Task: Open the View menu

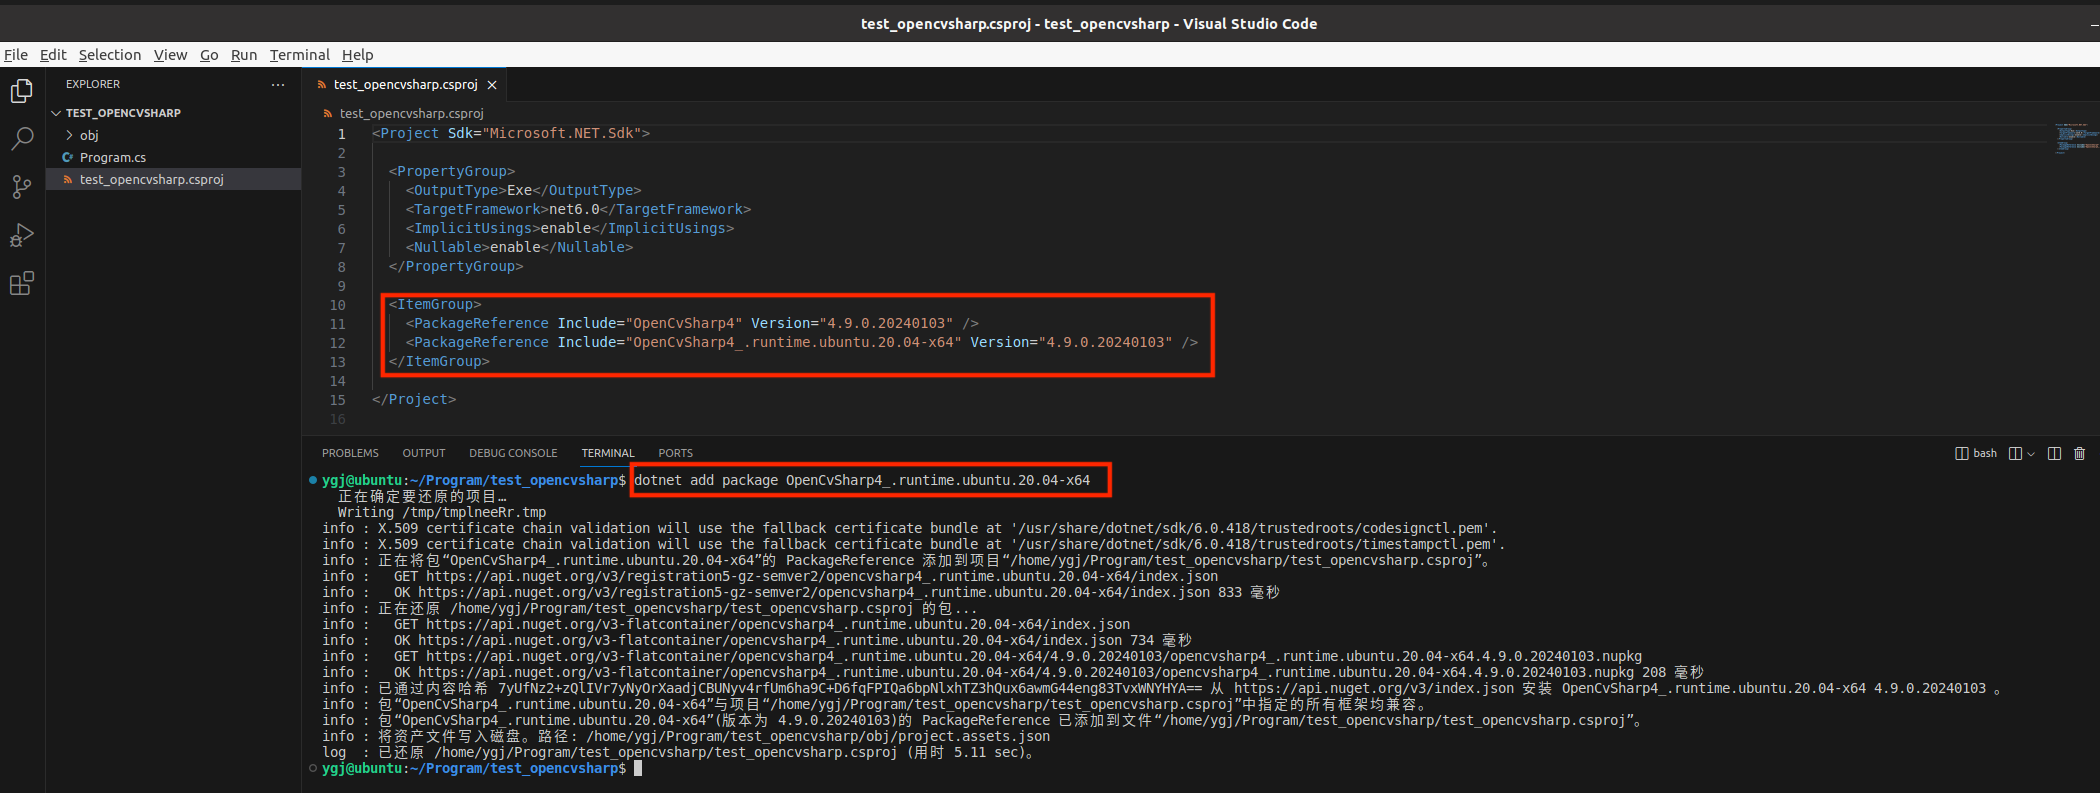Action: [x=170, y=55]
